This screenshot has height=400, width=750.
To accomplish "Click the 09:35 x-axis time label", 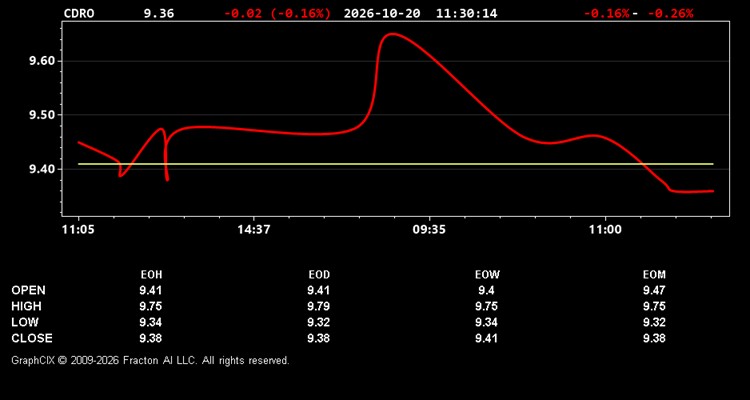I will point(429,230).
